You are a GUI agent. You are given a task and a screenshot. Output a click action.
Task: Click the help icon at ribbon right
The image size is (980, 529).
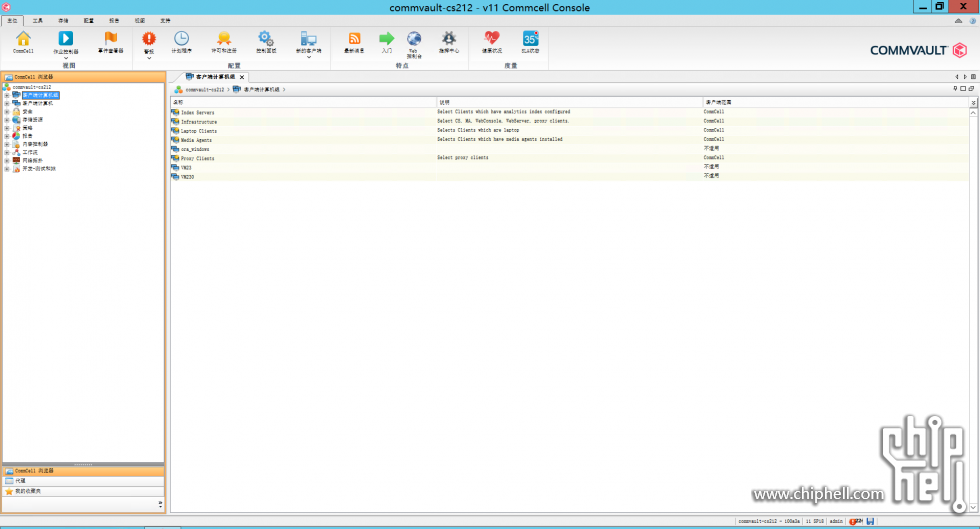(x=972, y=21)
